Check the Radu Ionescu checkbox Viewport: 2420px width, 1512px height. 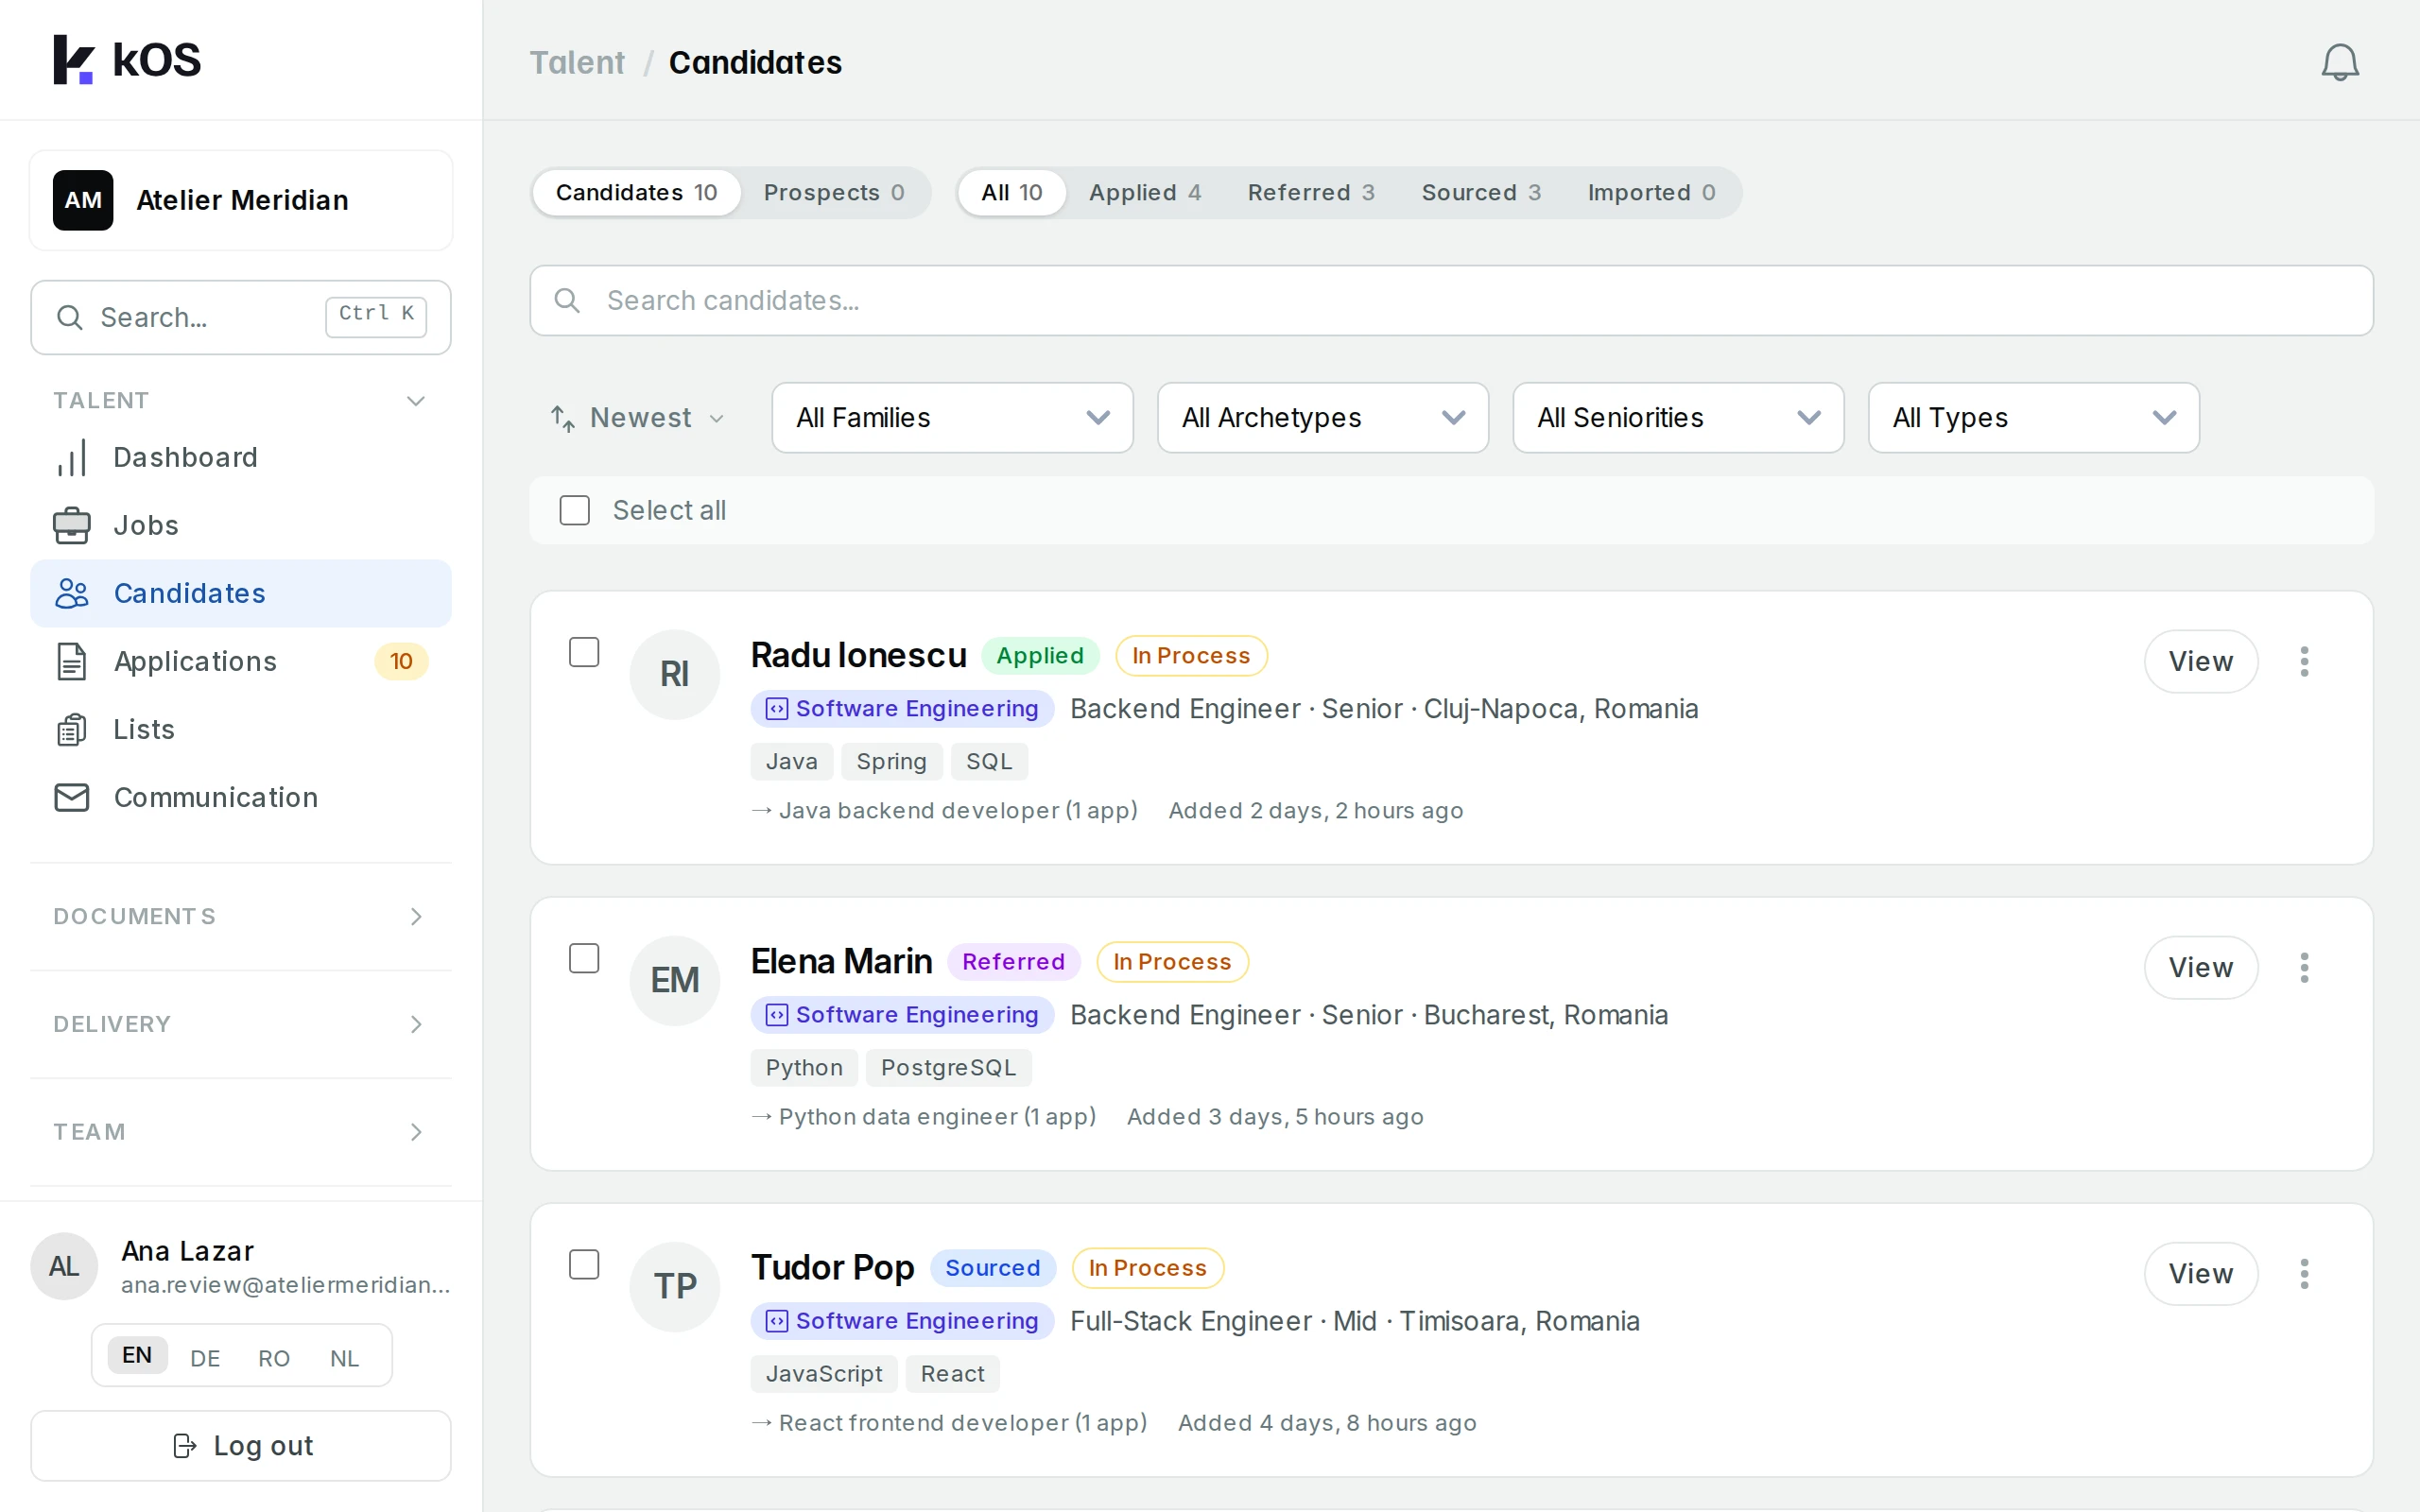pyautogui.click(x=584, y=652)
